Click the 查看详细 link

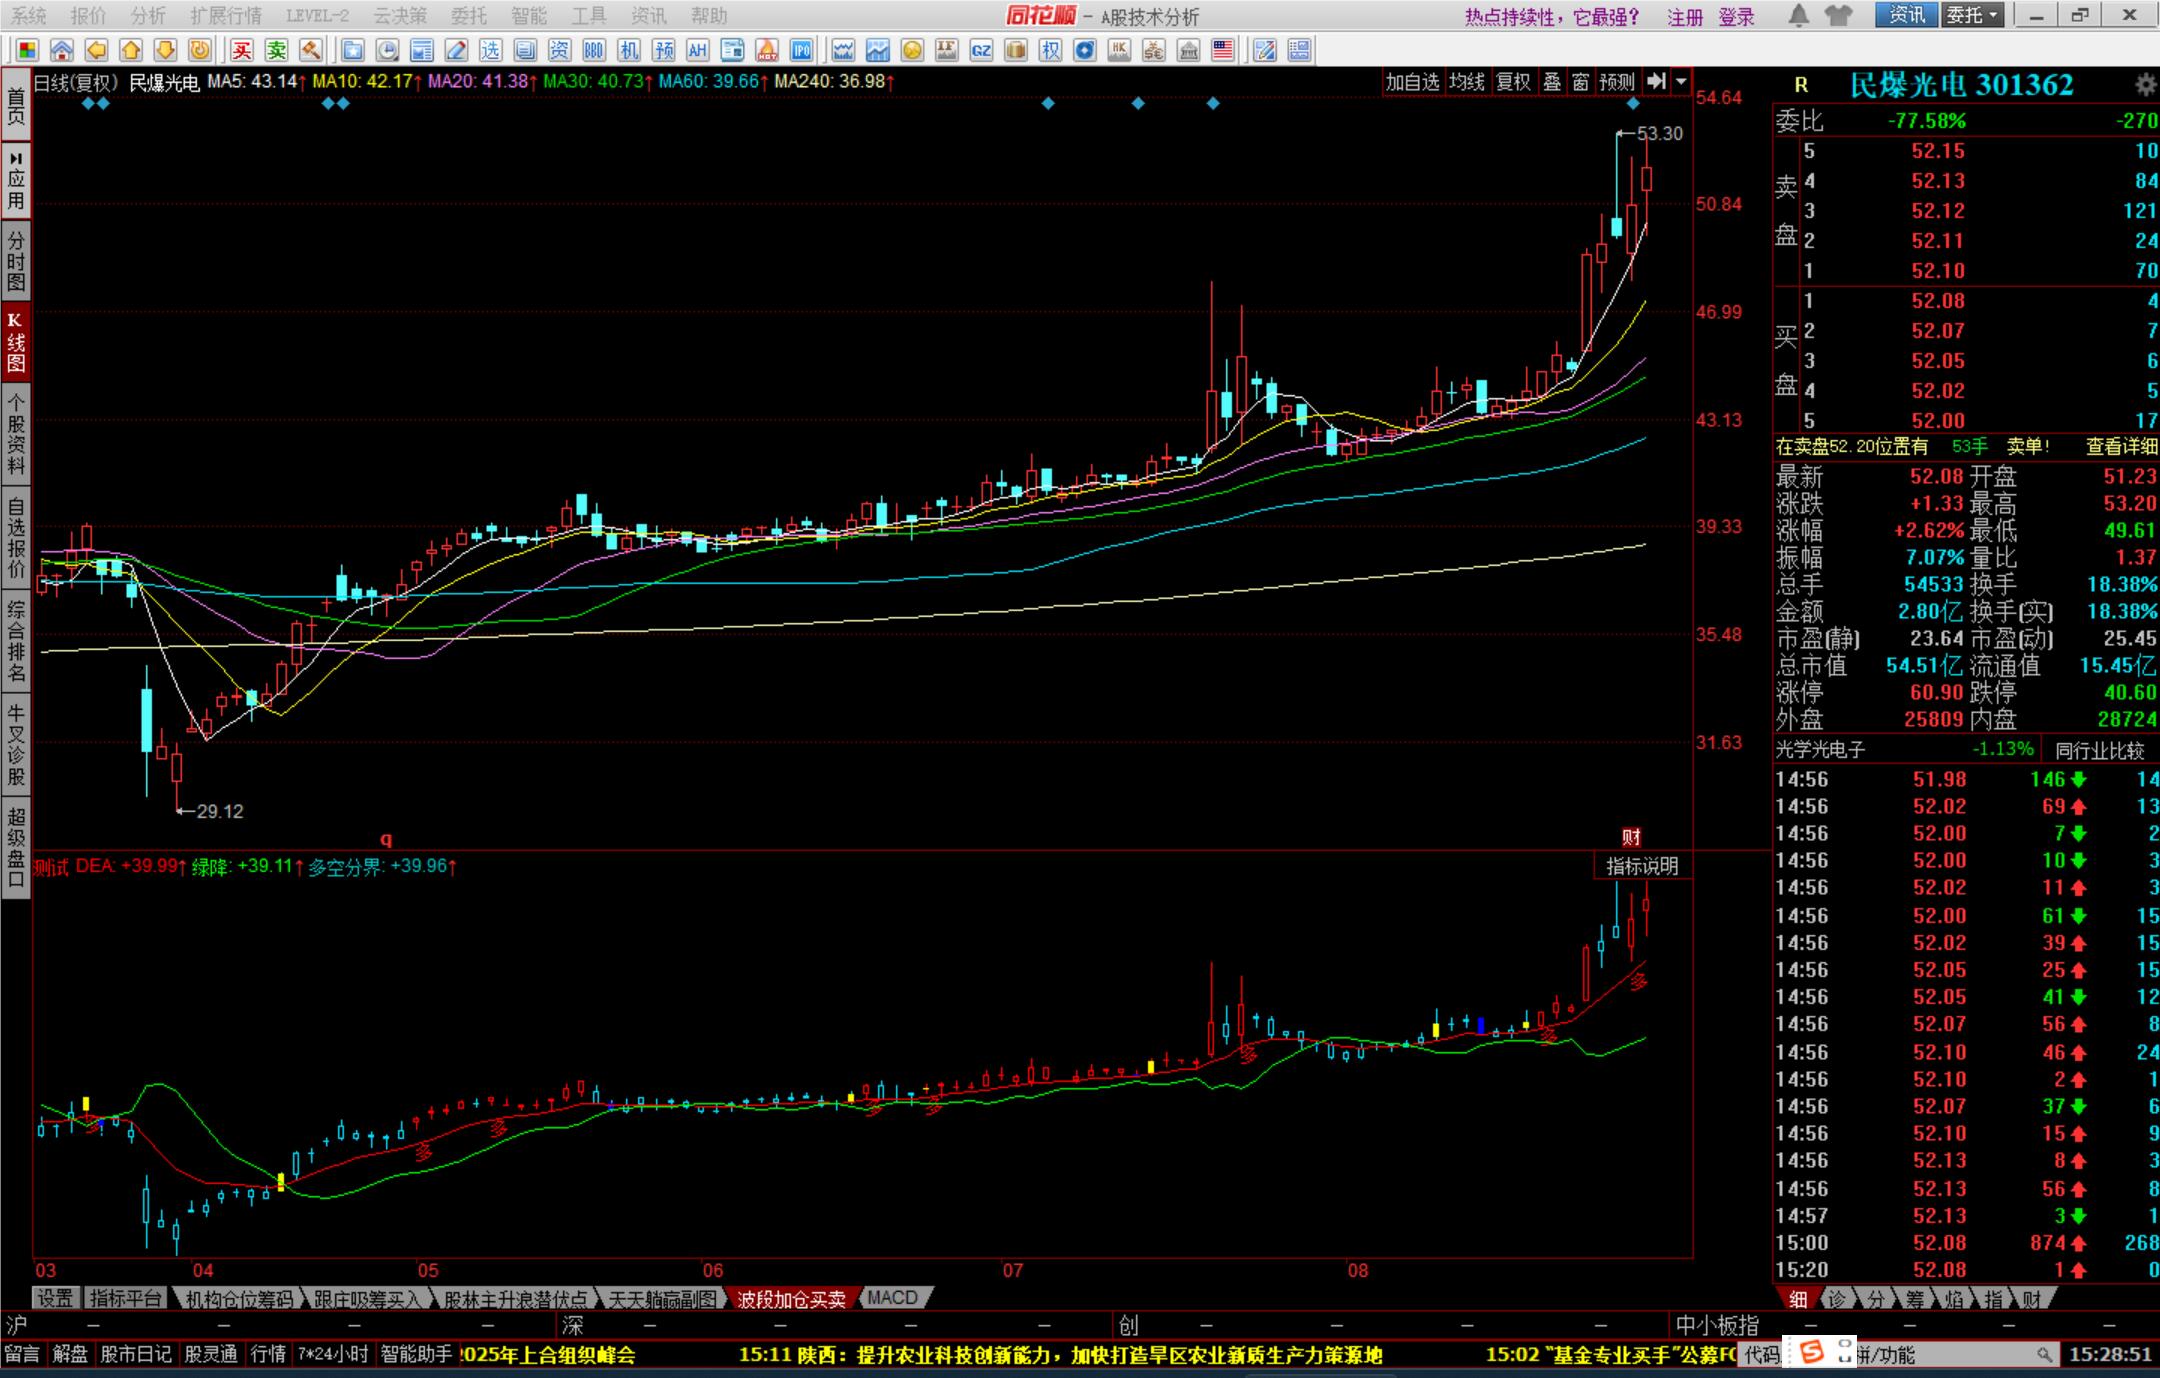pos(2121,447)
